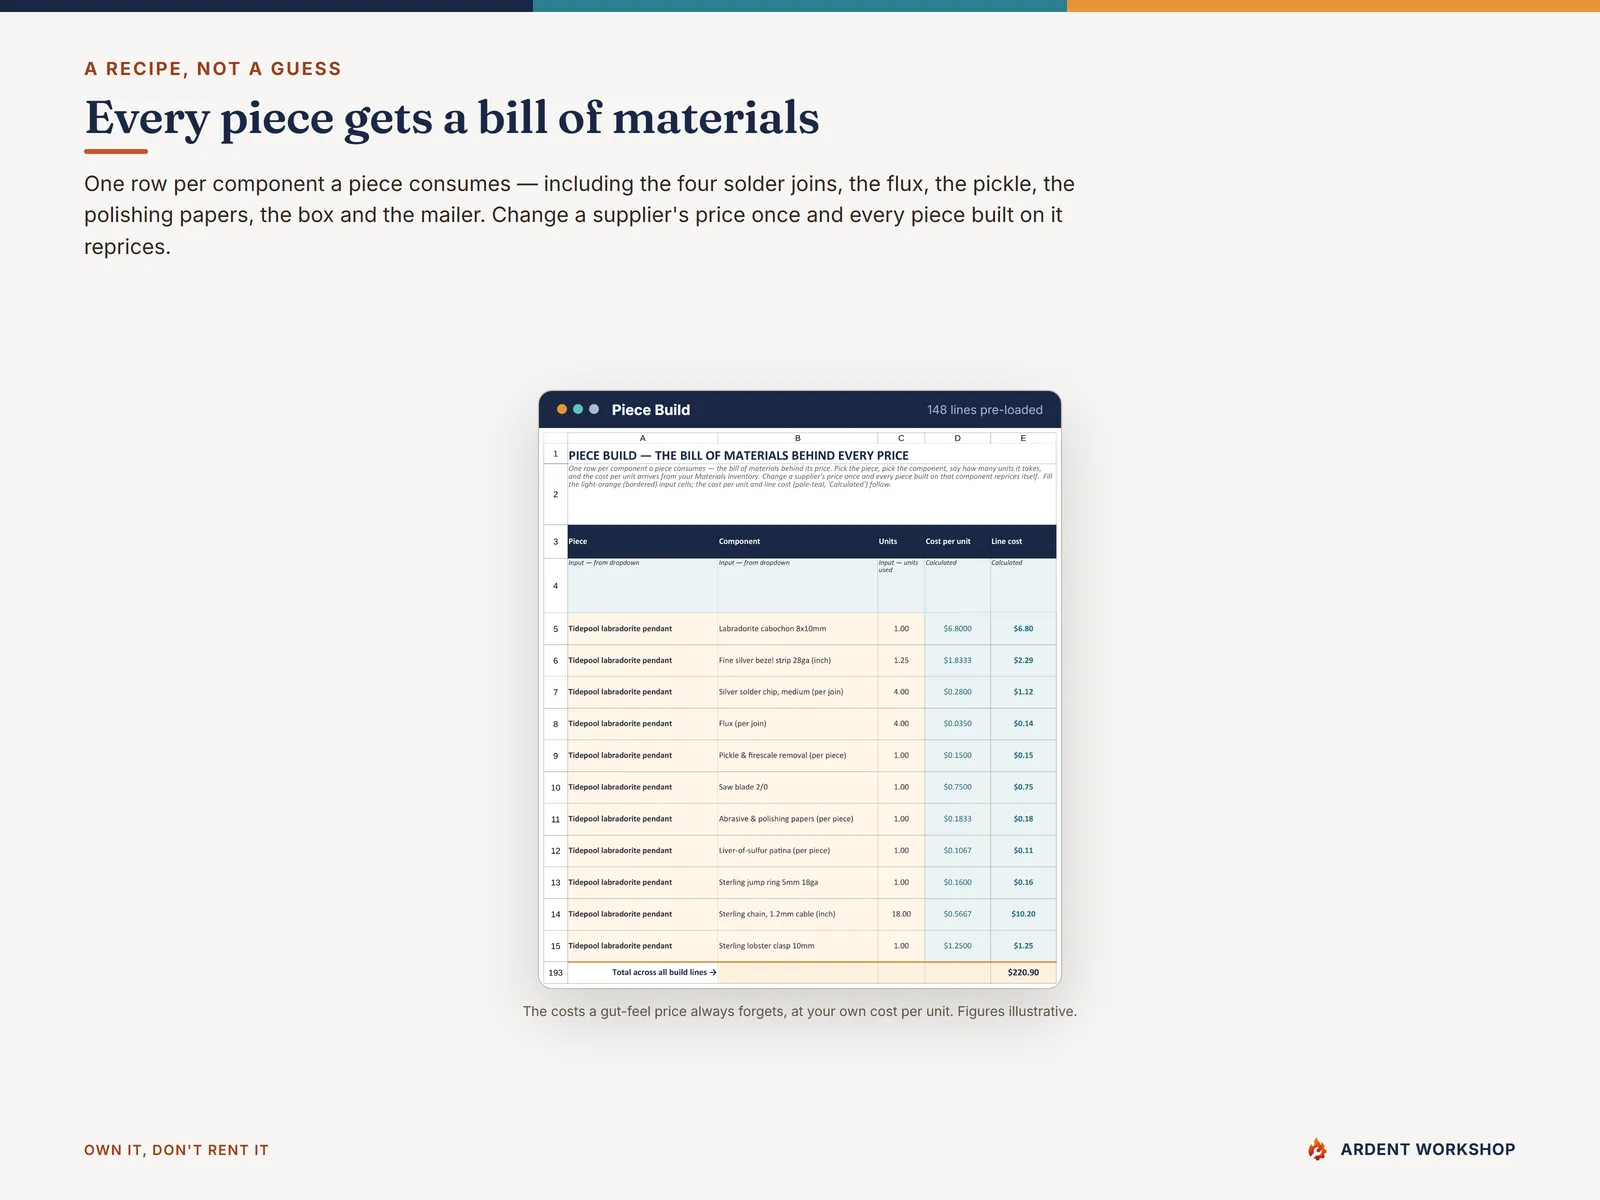This screenshot has width=1600, height=1200.
Task: Click cost per unit '$6.8000'
Action: (x=957, y=629)
